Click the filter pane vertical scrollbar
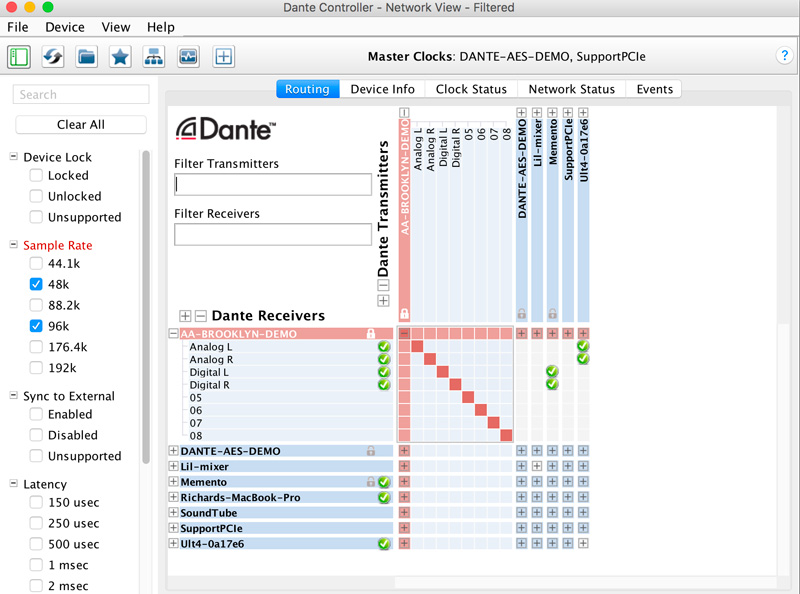Viewport: 800px width, 594px height. [146, 306]
